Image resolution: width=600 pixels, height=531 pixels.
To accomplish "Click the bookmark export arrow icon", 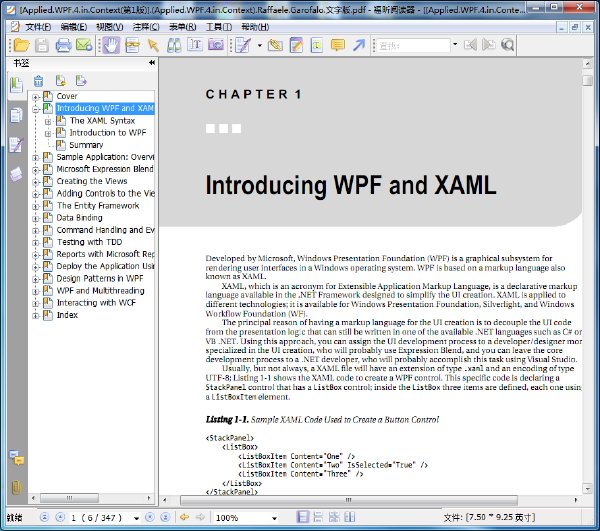I will 81,81.
